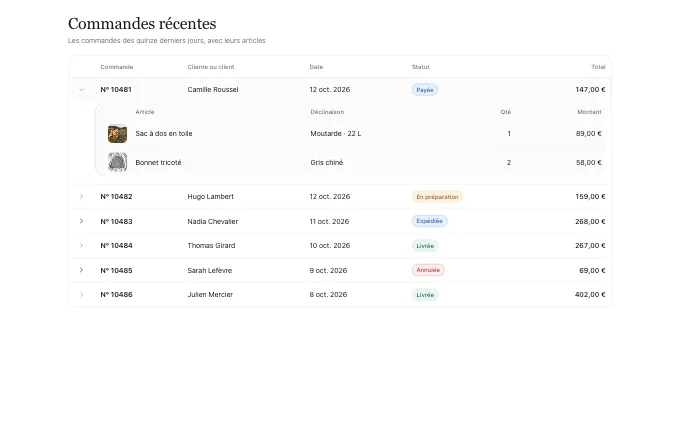Click order number N° 10483
The width and height of the screenshot is (680, 425).
(116, 221)
